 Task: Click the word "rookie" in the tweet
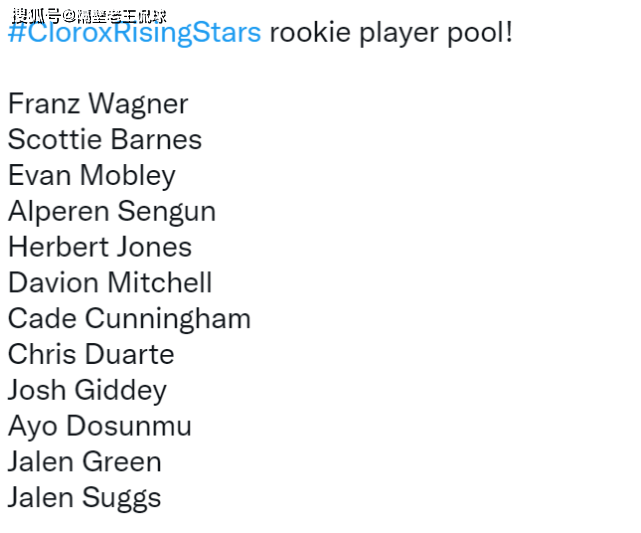[304, 33]
